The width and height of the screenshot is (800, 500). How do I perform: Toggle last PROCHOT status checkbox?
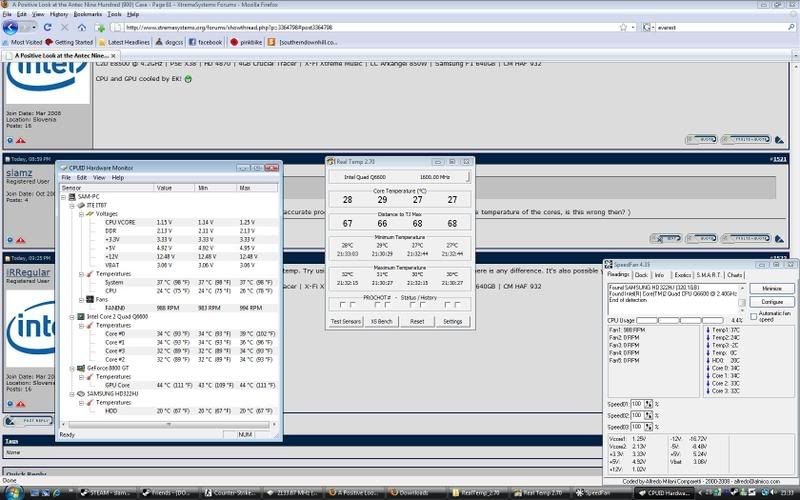point(458,305)
